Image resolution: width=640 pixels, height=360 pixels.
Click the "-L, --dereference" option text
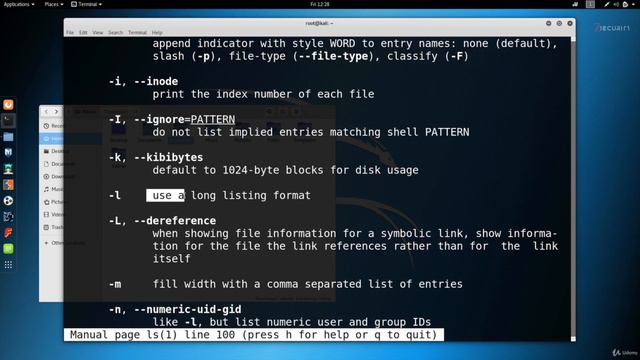(x=162, y=220)
